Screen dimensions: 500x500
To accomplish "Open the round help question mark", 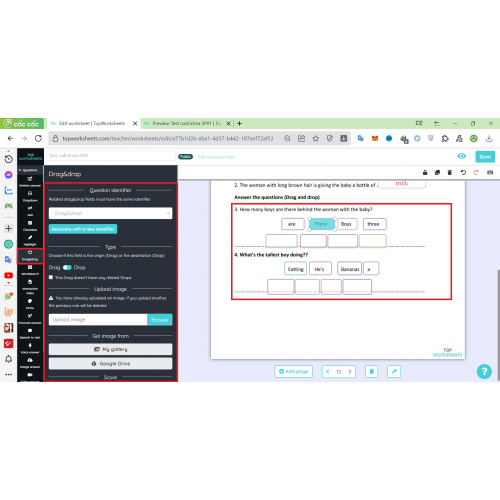I will tap(484, 371).
